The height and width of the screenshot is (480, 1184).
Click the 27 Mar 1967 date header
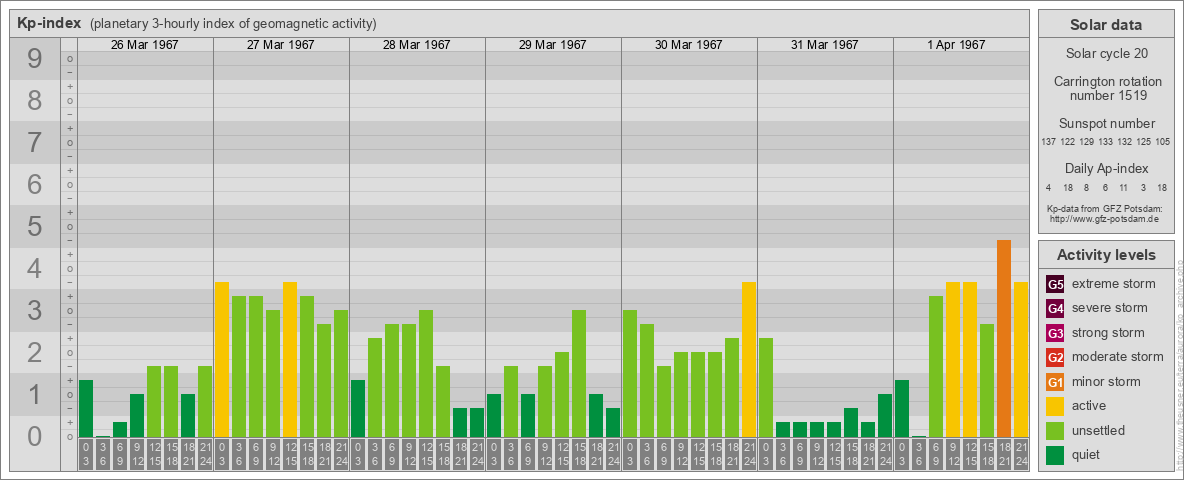(x=280, y=45)
